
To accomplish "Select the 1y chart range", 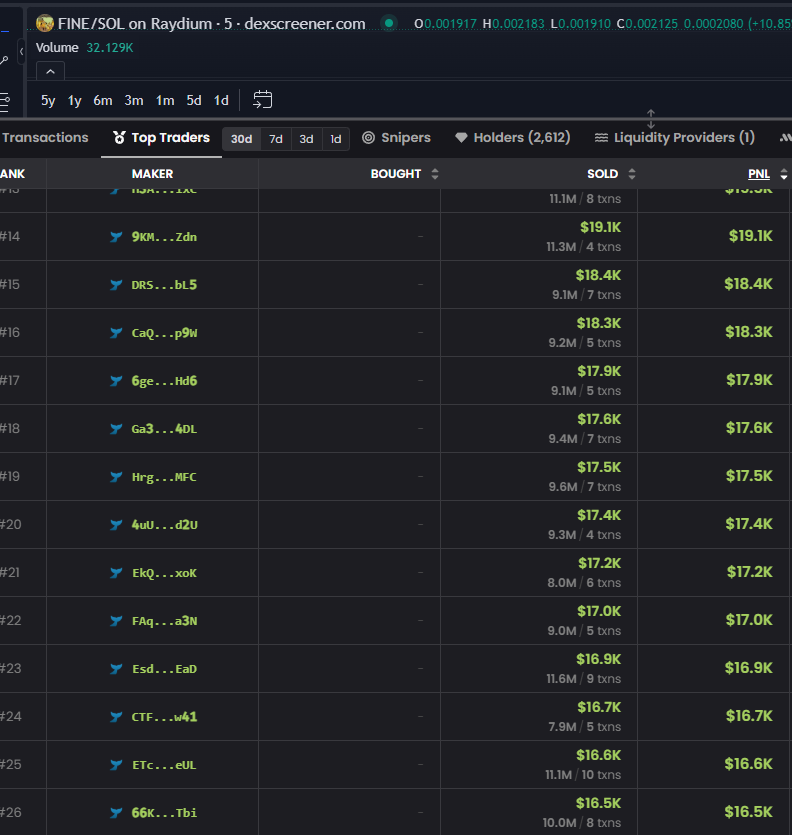I will (x=75, y=100).
